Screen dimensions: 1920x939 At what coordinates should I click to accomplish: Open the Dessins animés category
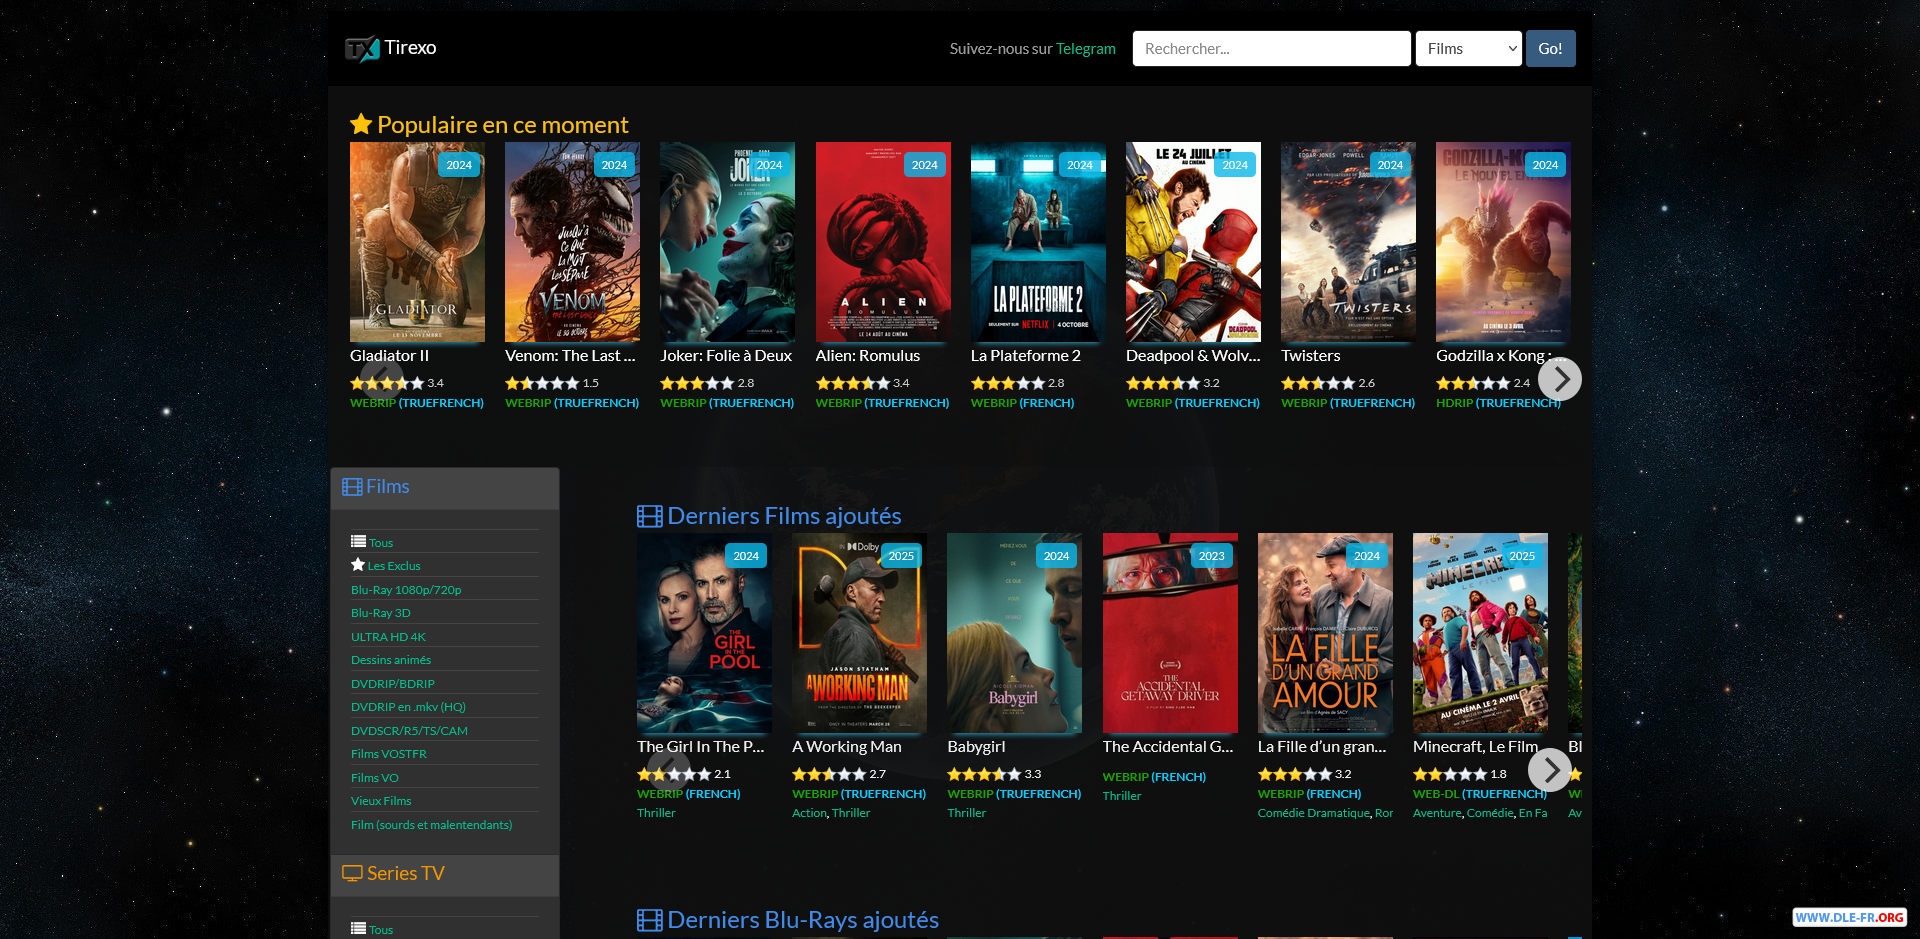[391, 660]
